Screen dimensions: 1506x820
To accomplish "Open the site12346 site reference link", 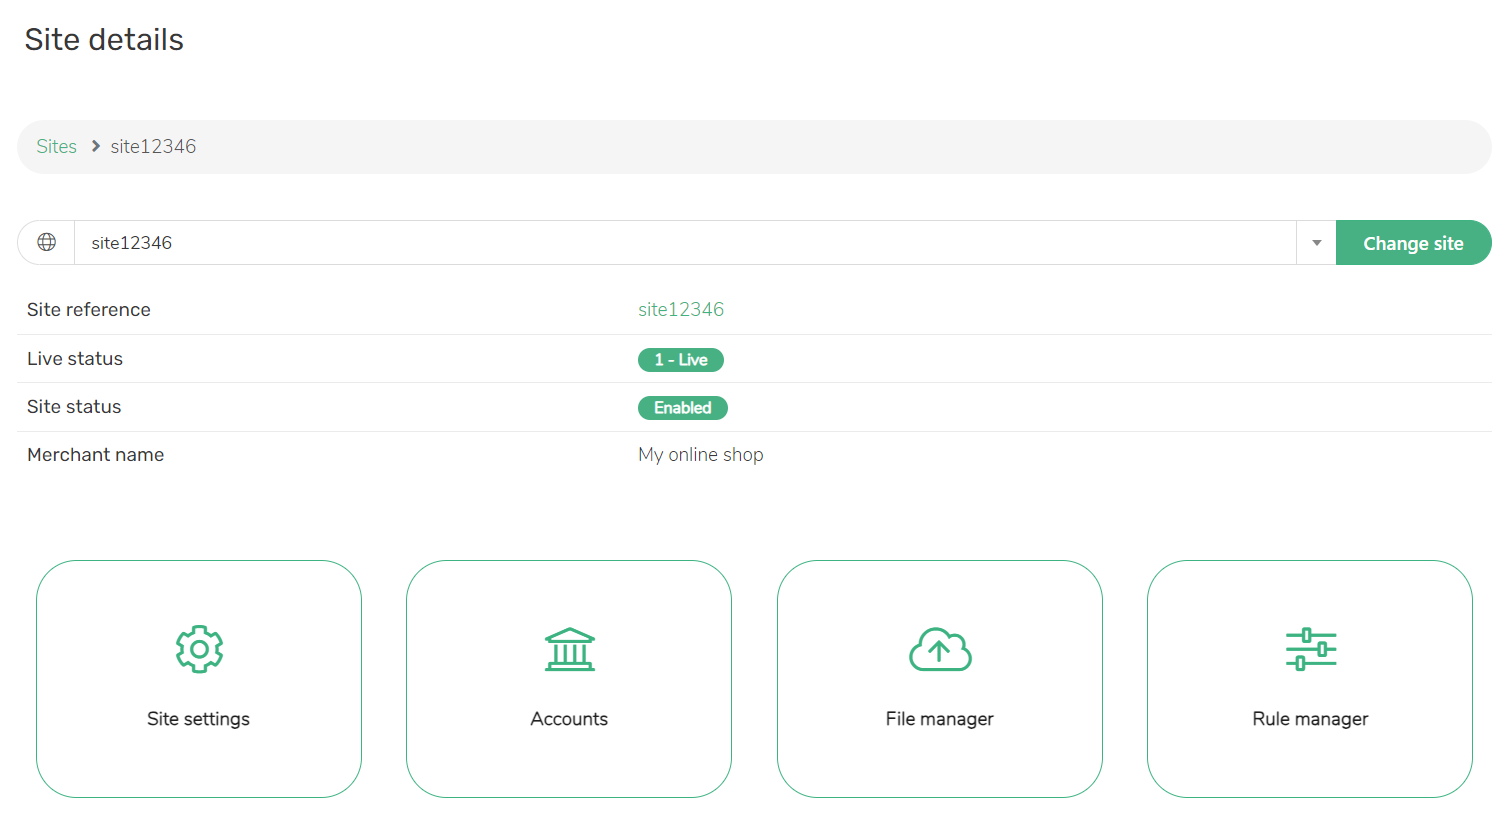I will pos(681,310).
